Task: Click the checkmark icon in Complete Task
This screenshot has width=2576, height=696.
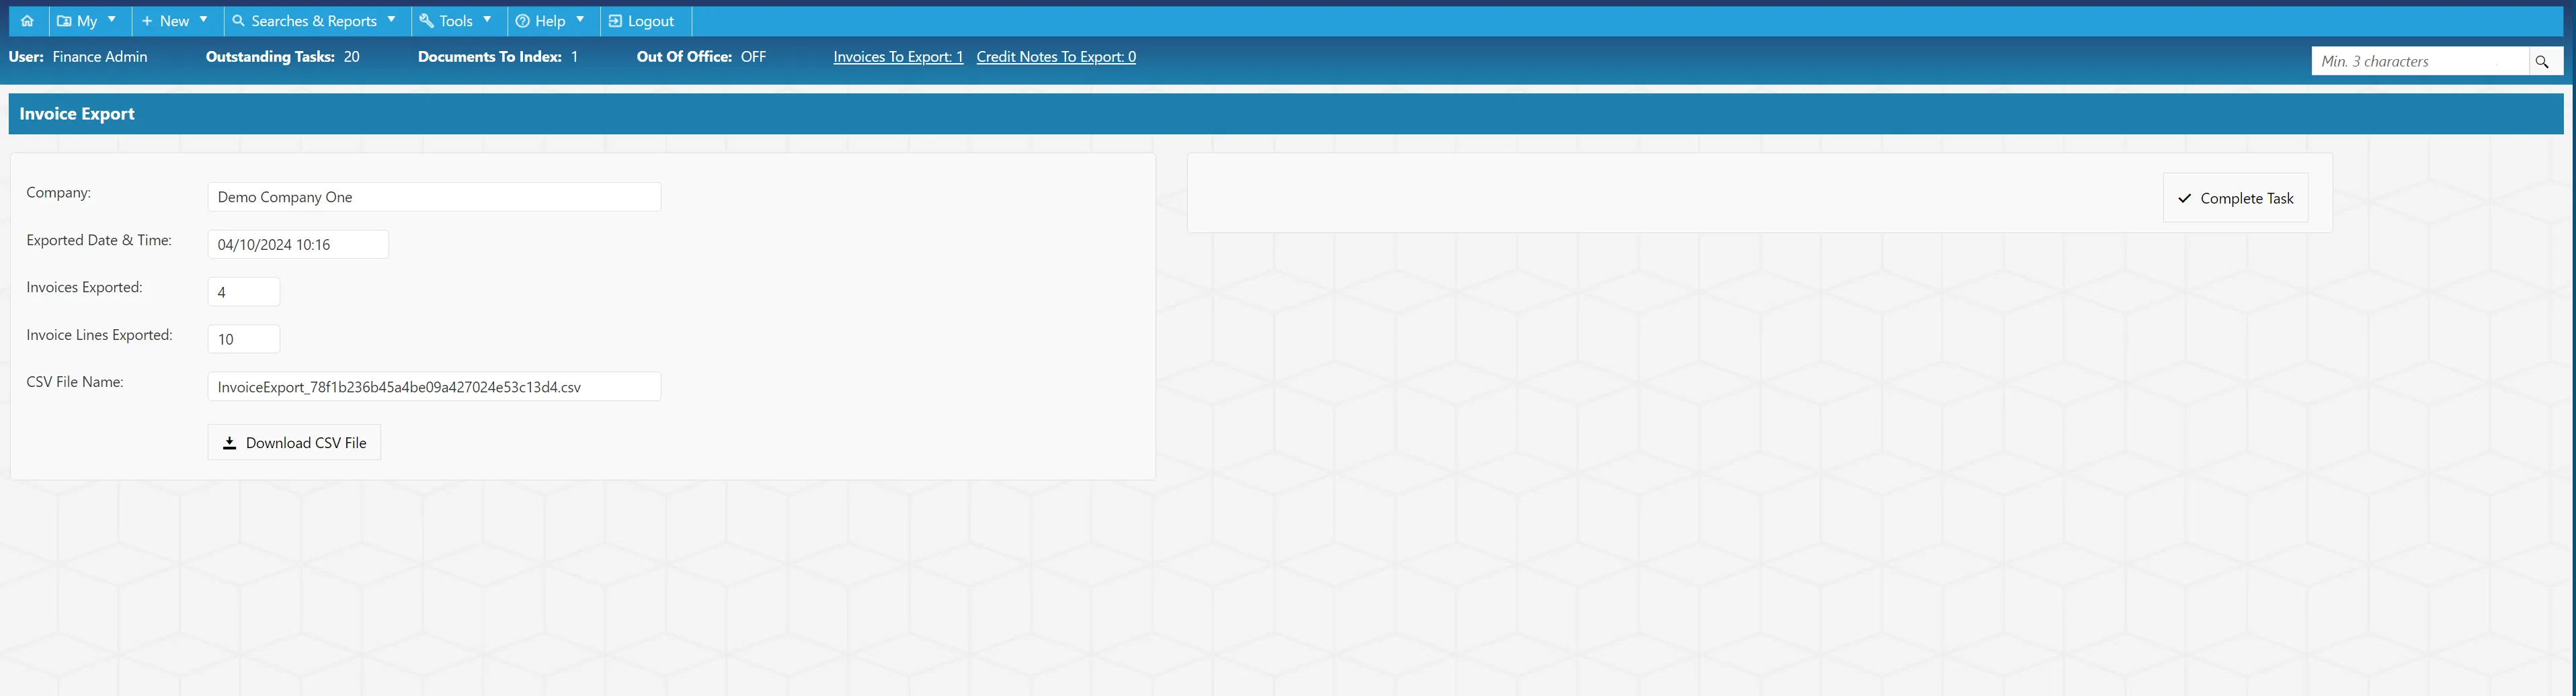Action: pyautogui.click(x=2185, y=198)
